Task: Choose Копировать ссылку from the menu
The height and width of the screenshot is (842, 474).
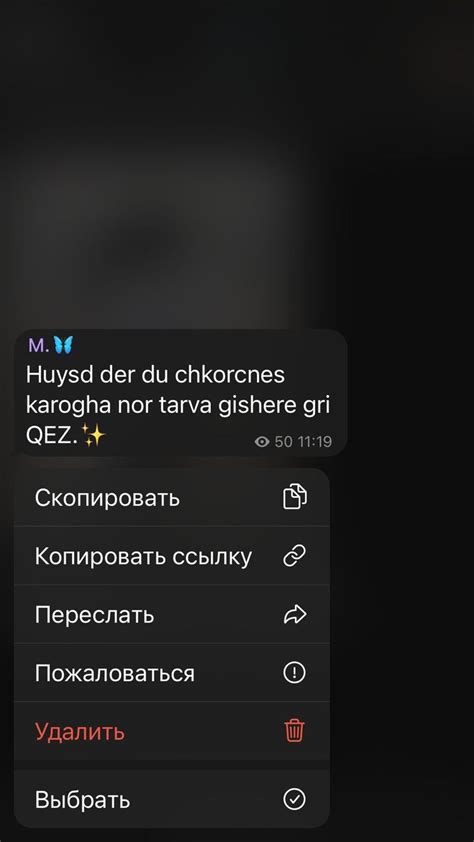Action: pos(172,556)
